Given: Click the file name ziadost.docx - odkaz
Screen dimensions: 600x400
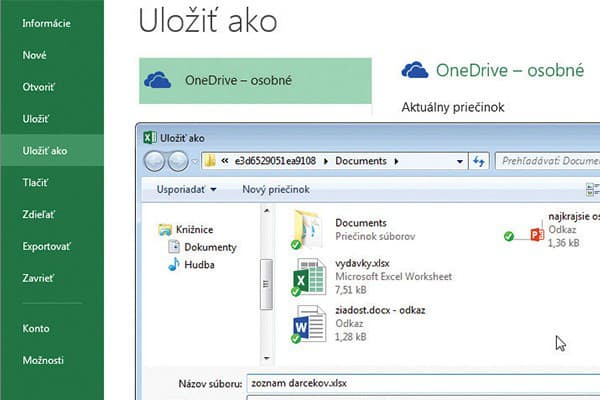Looking at the screenshot, I should (x=380, y=310).
